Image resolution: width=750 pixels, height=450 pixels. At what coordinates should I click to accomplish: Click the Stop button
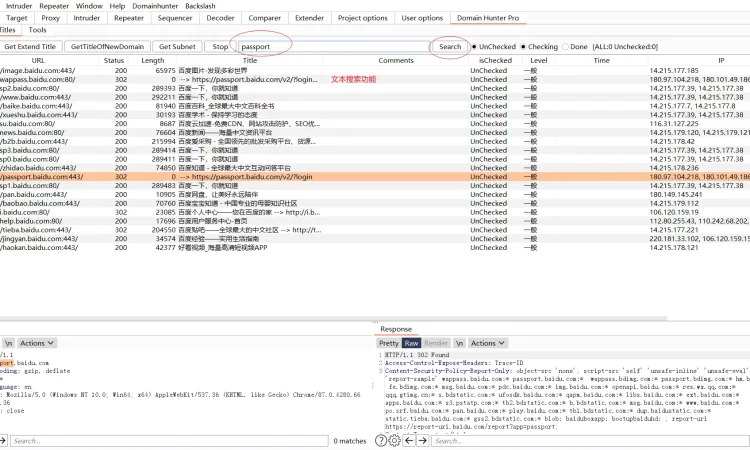220,46
